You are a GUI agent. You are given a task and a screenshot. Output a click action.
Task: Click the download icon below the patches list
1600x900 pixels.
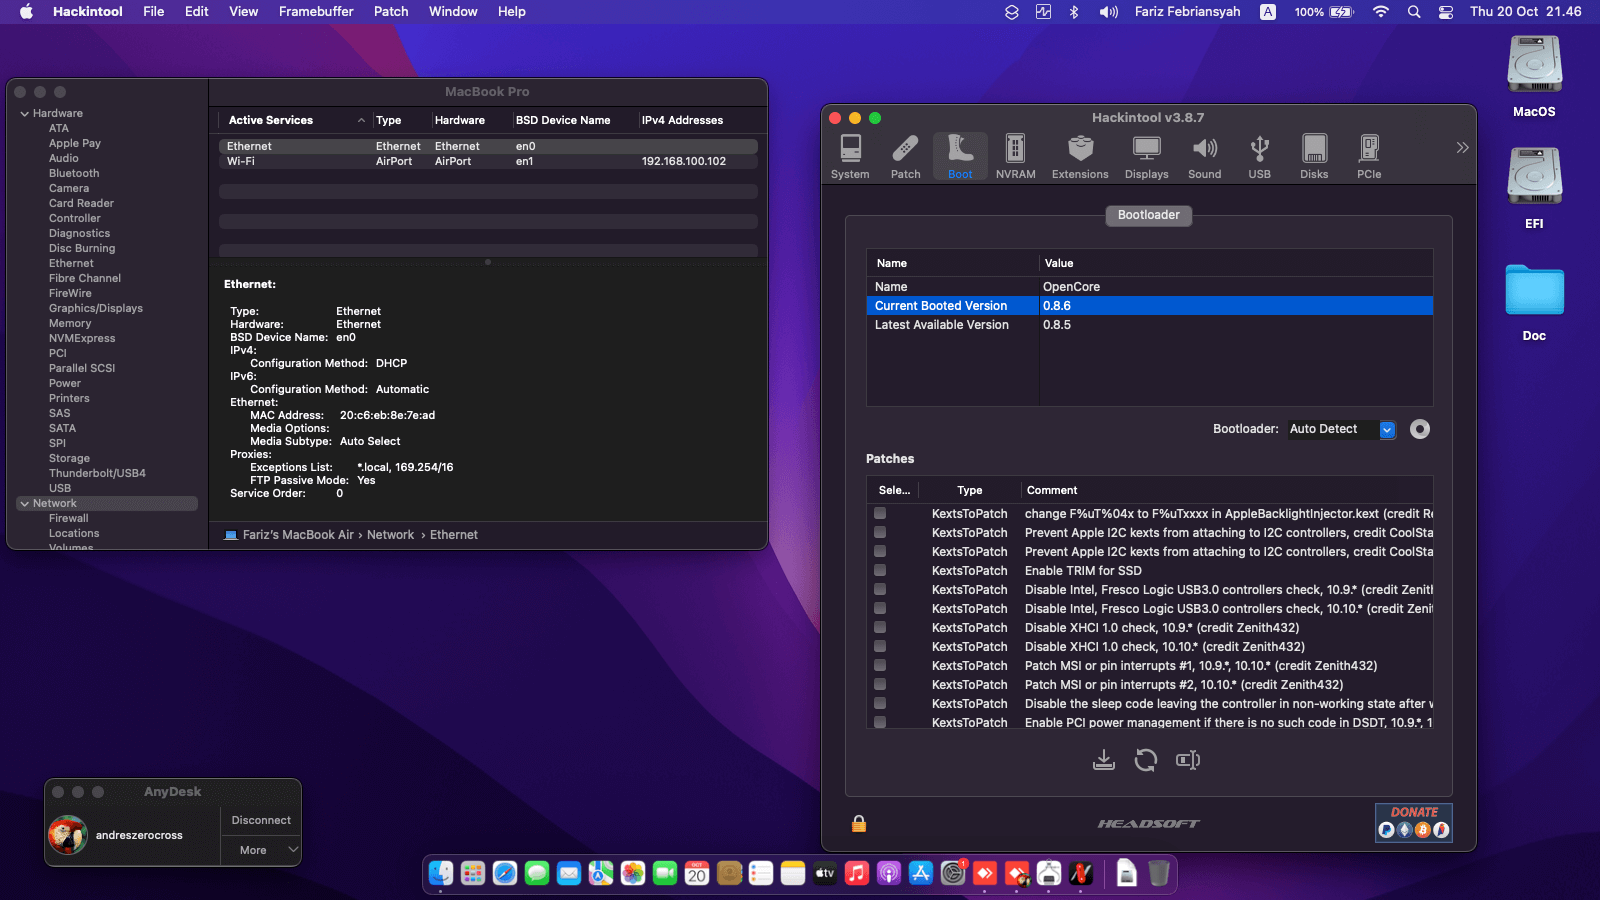click(x=1104, y=761)
